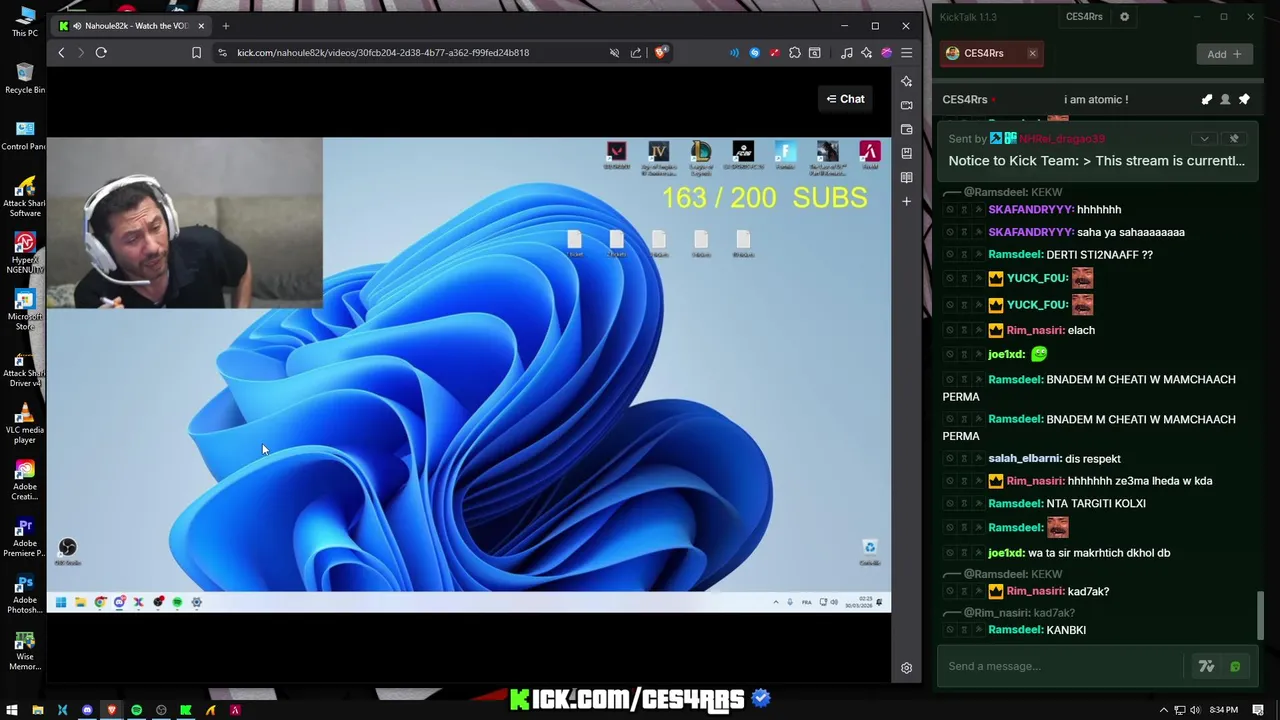Show hidden system tray icons
Screen dimensions: 1280x720
[1163, 710]
